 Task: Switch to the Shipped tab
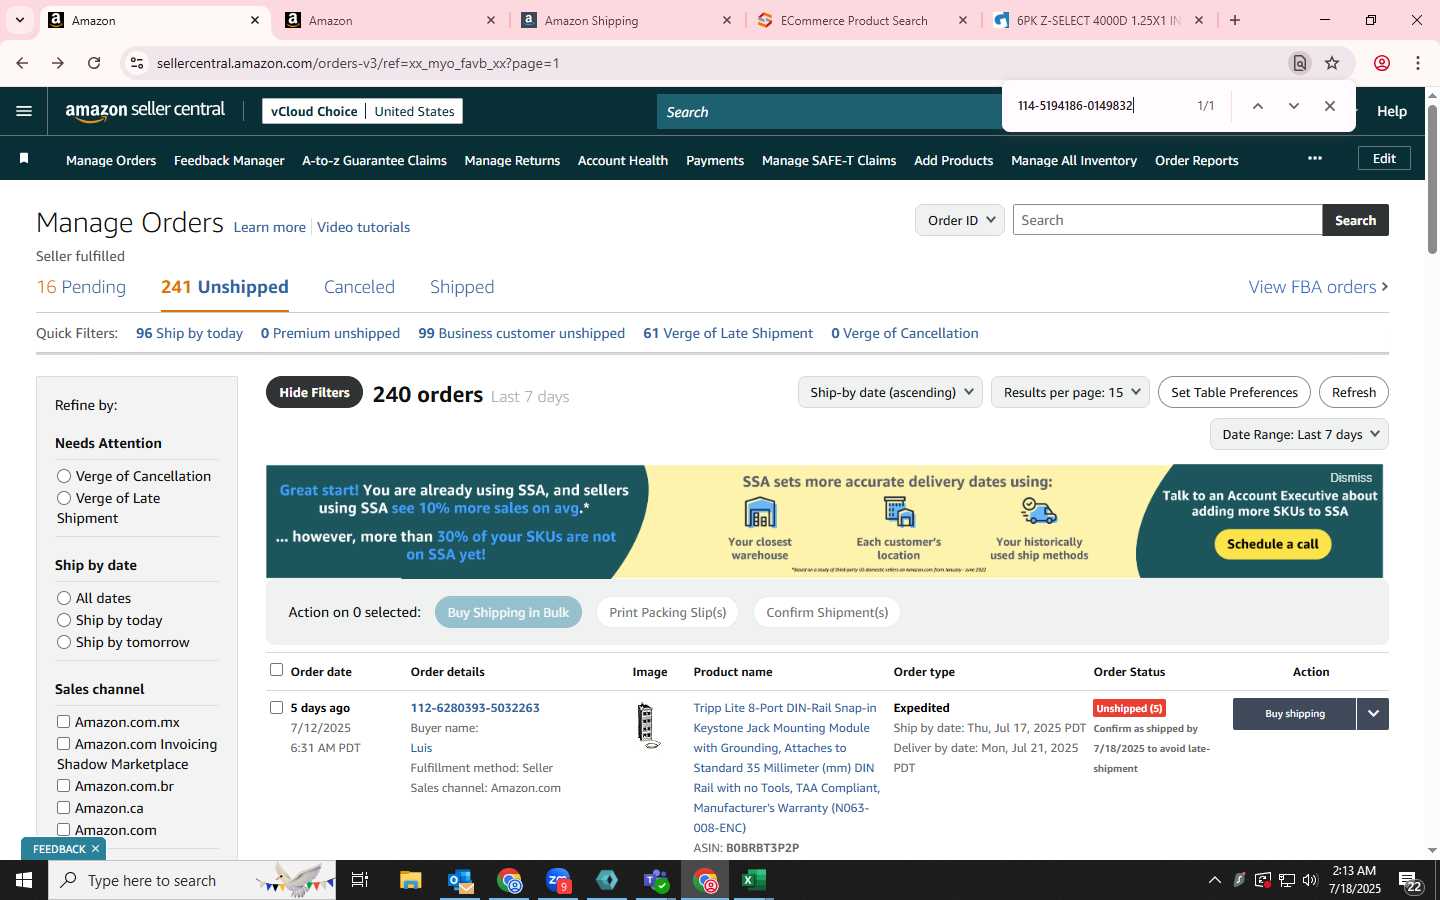pyautogui.click(x=462, y=287)
